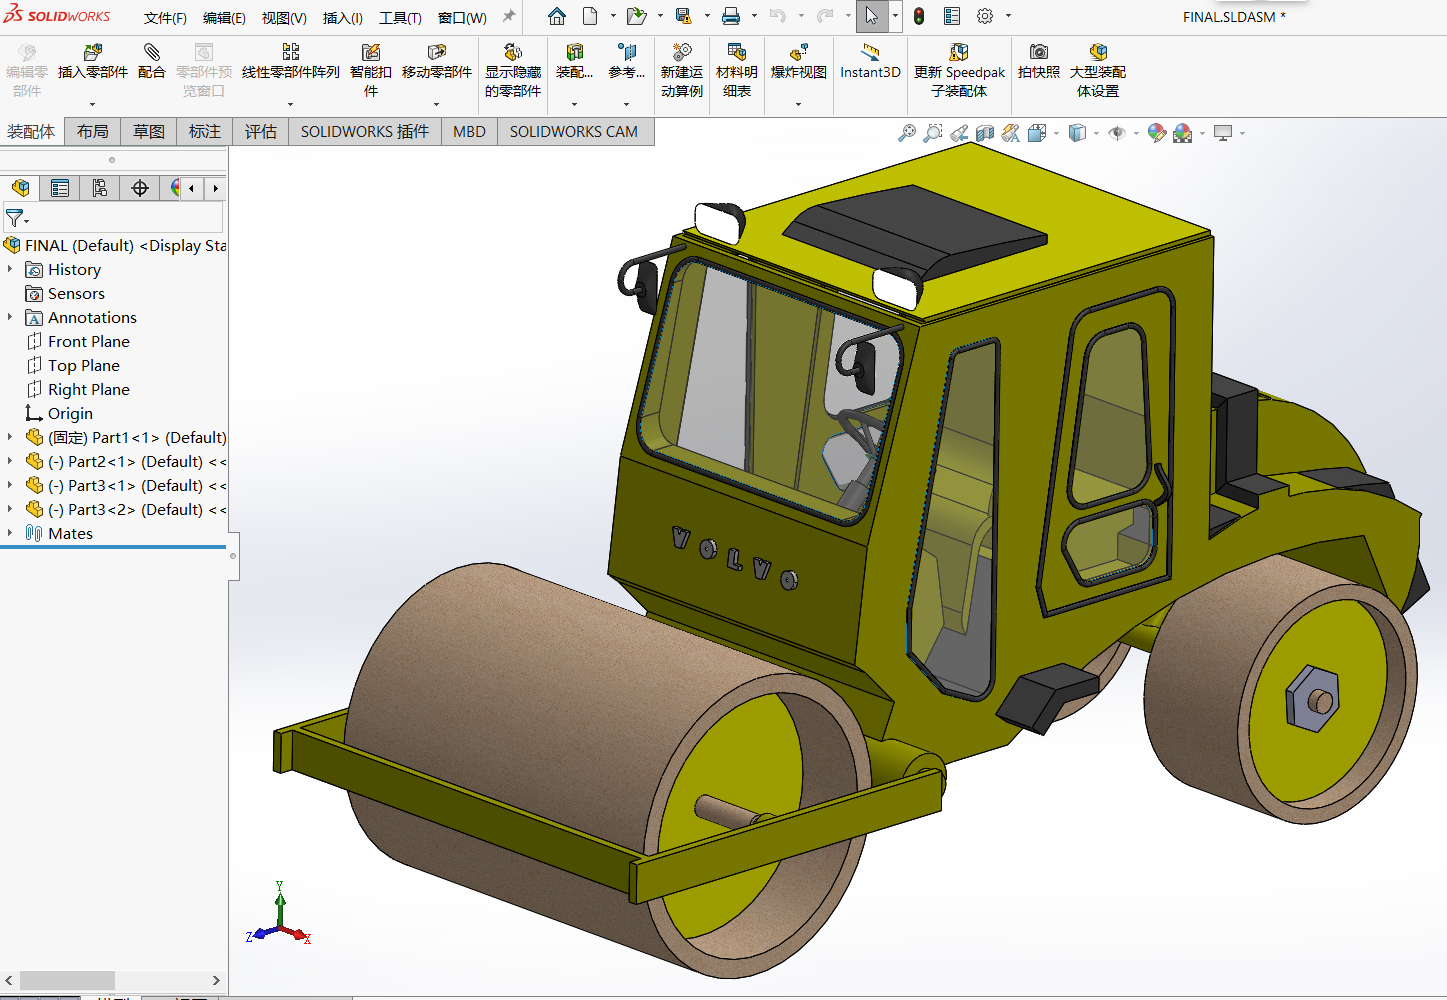Click the Edit Appearance color ball icon
This screenshot has width=1447, height=1000.
[x=1157, y=133]
